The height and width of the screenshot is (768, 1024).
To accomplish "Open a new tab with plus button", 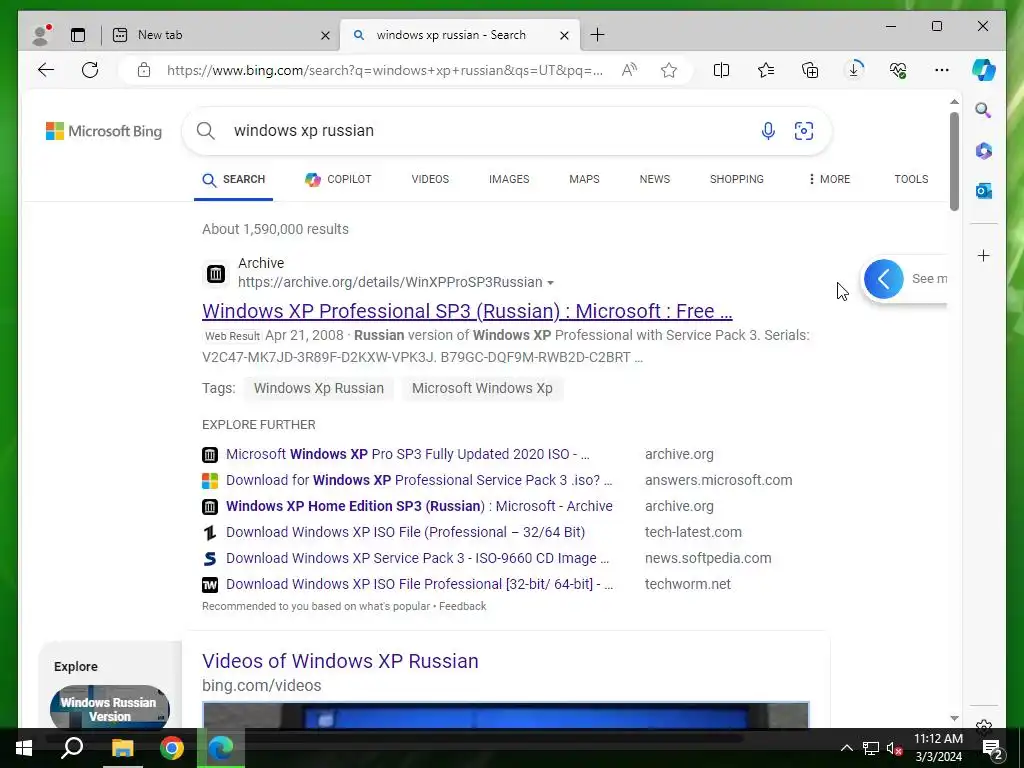I will tap(597, 35).
